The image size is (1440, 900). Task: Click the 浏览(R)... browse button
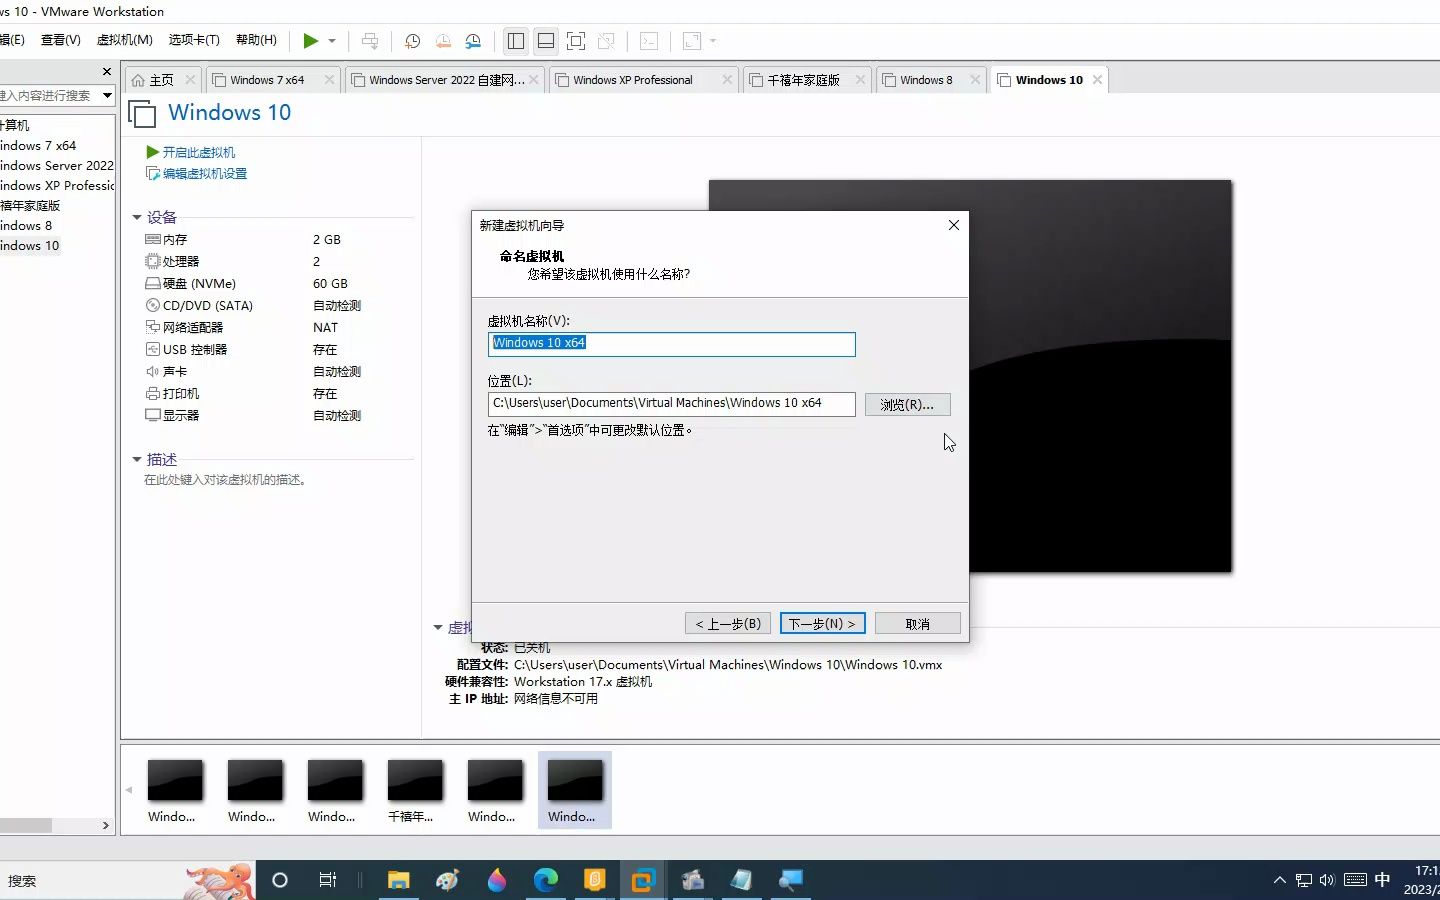click(x=907, y=404)
